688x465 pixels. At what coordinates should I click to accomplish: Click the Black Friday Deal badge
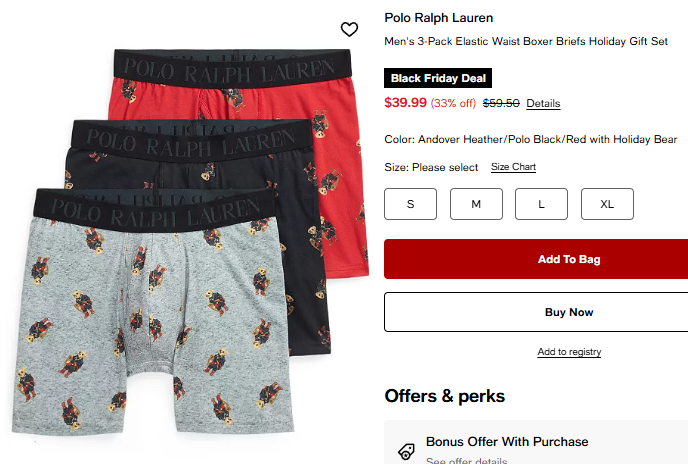click(438, 78)
